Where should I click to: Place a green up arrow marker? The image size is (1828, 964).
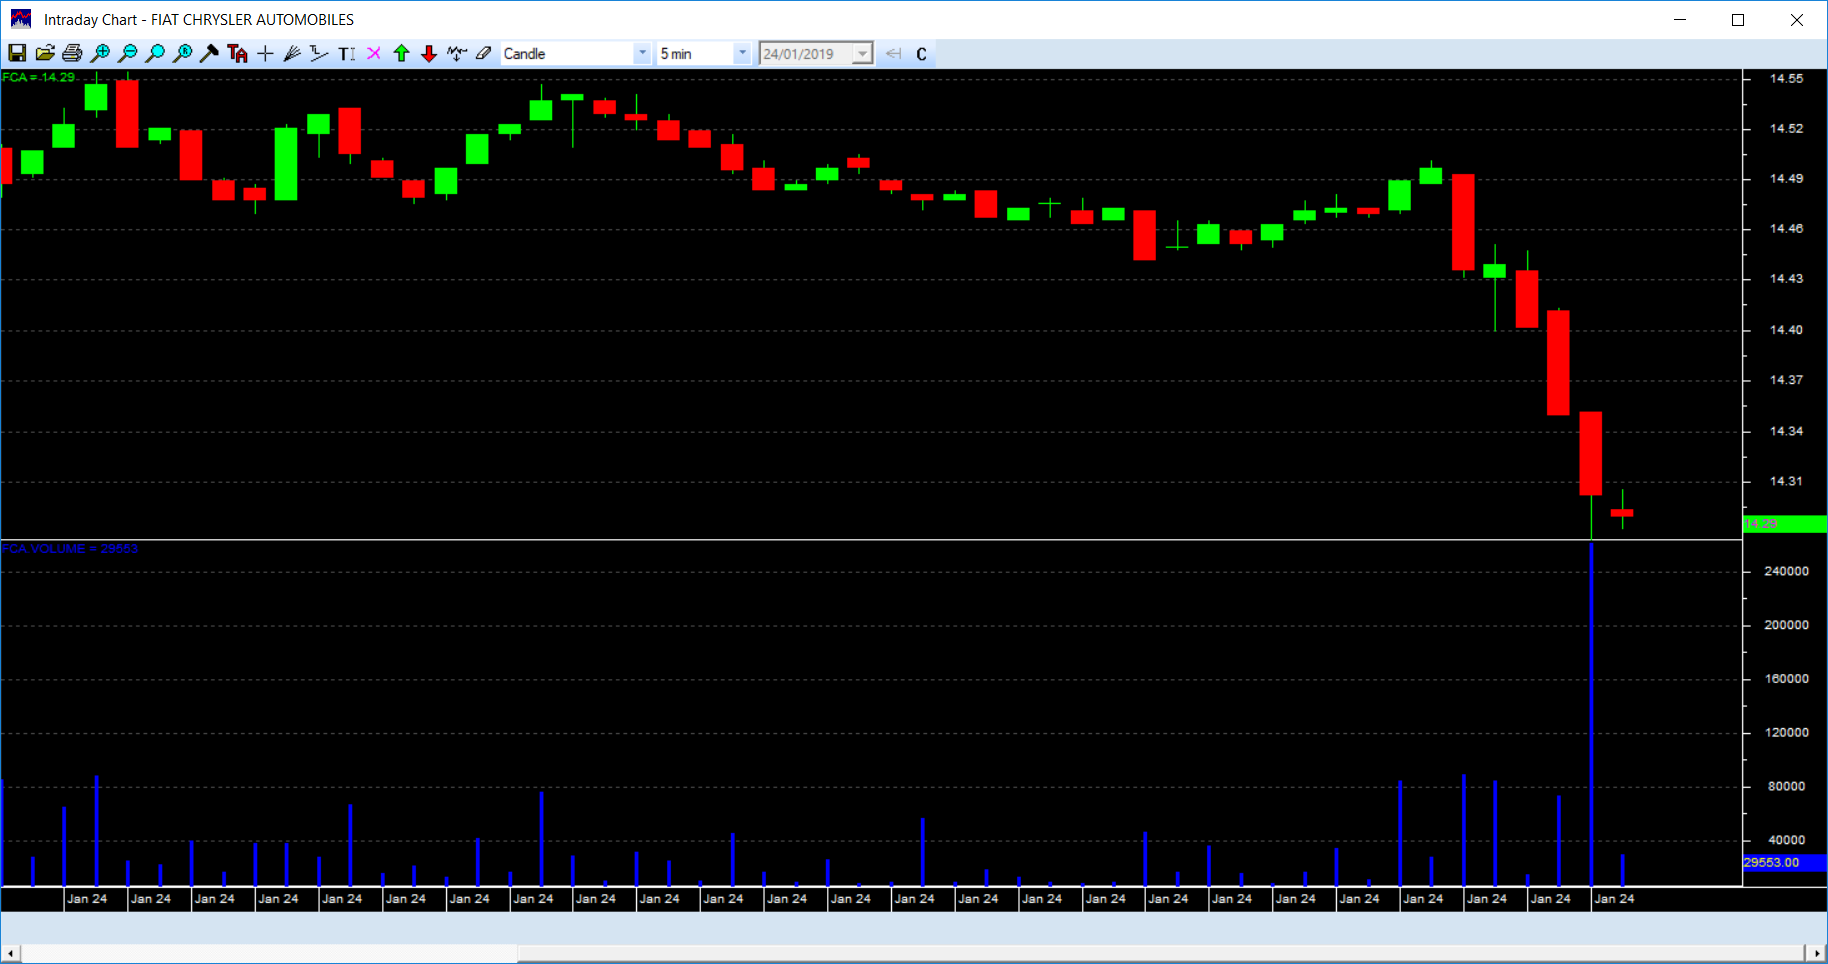coord(401,53)
